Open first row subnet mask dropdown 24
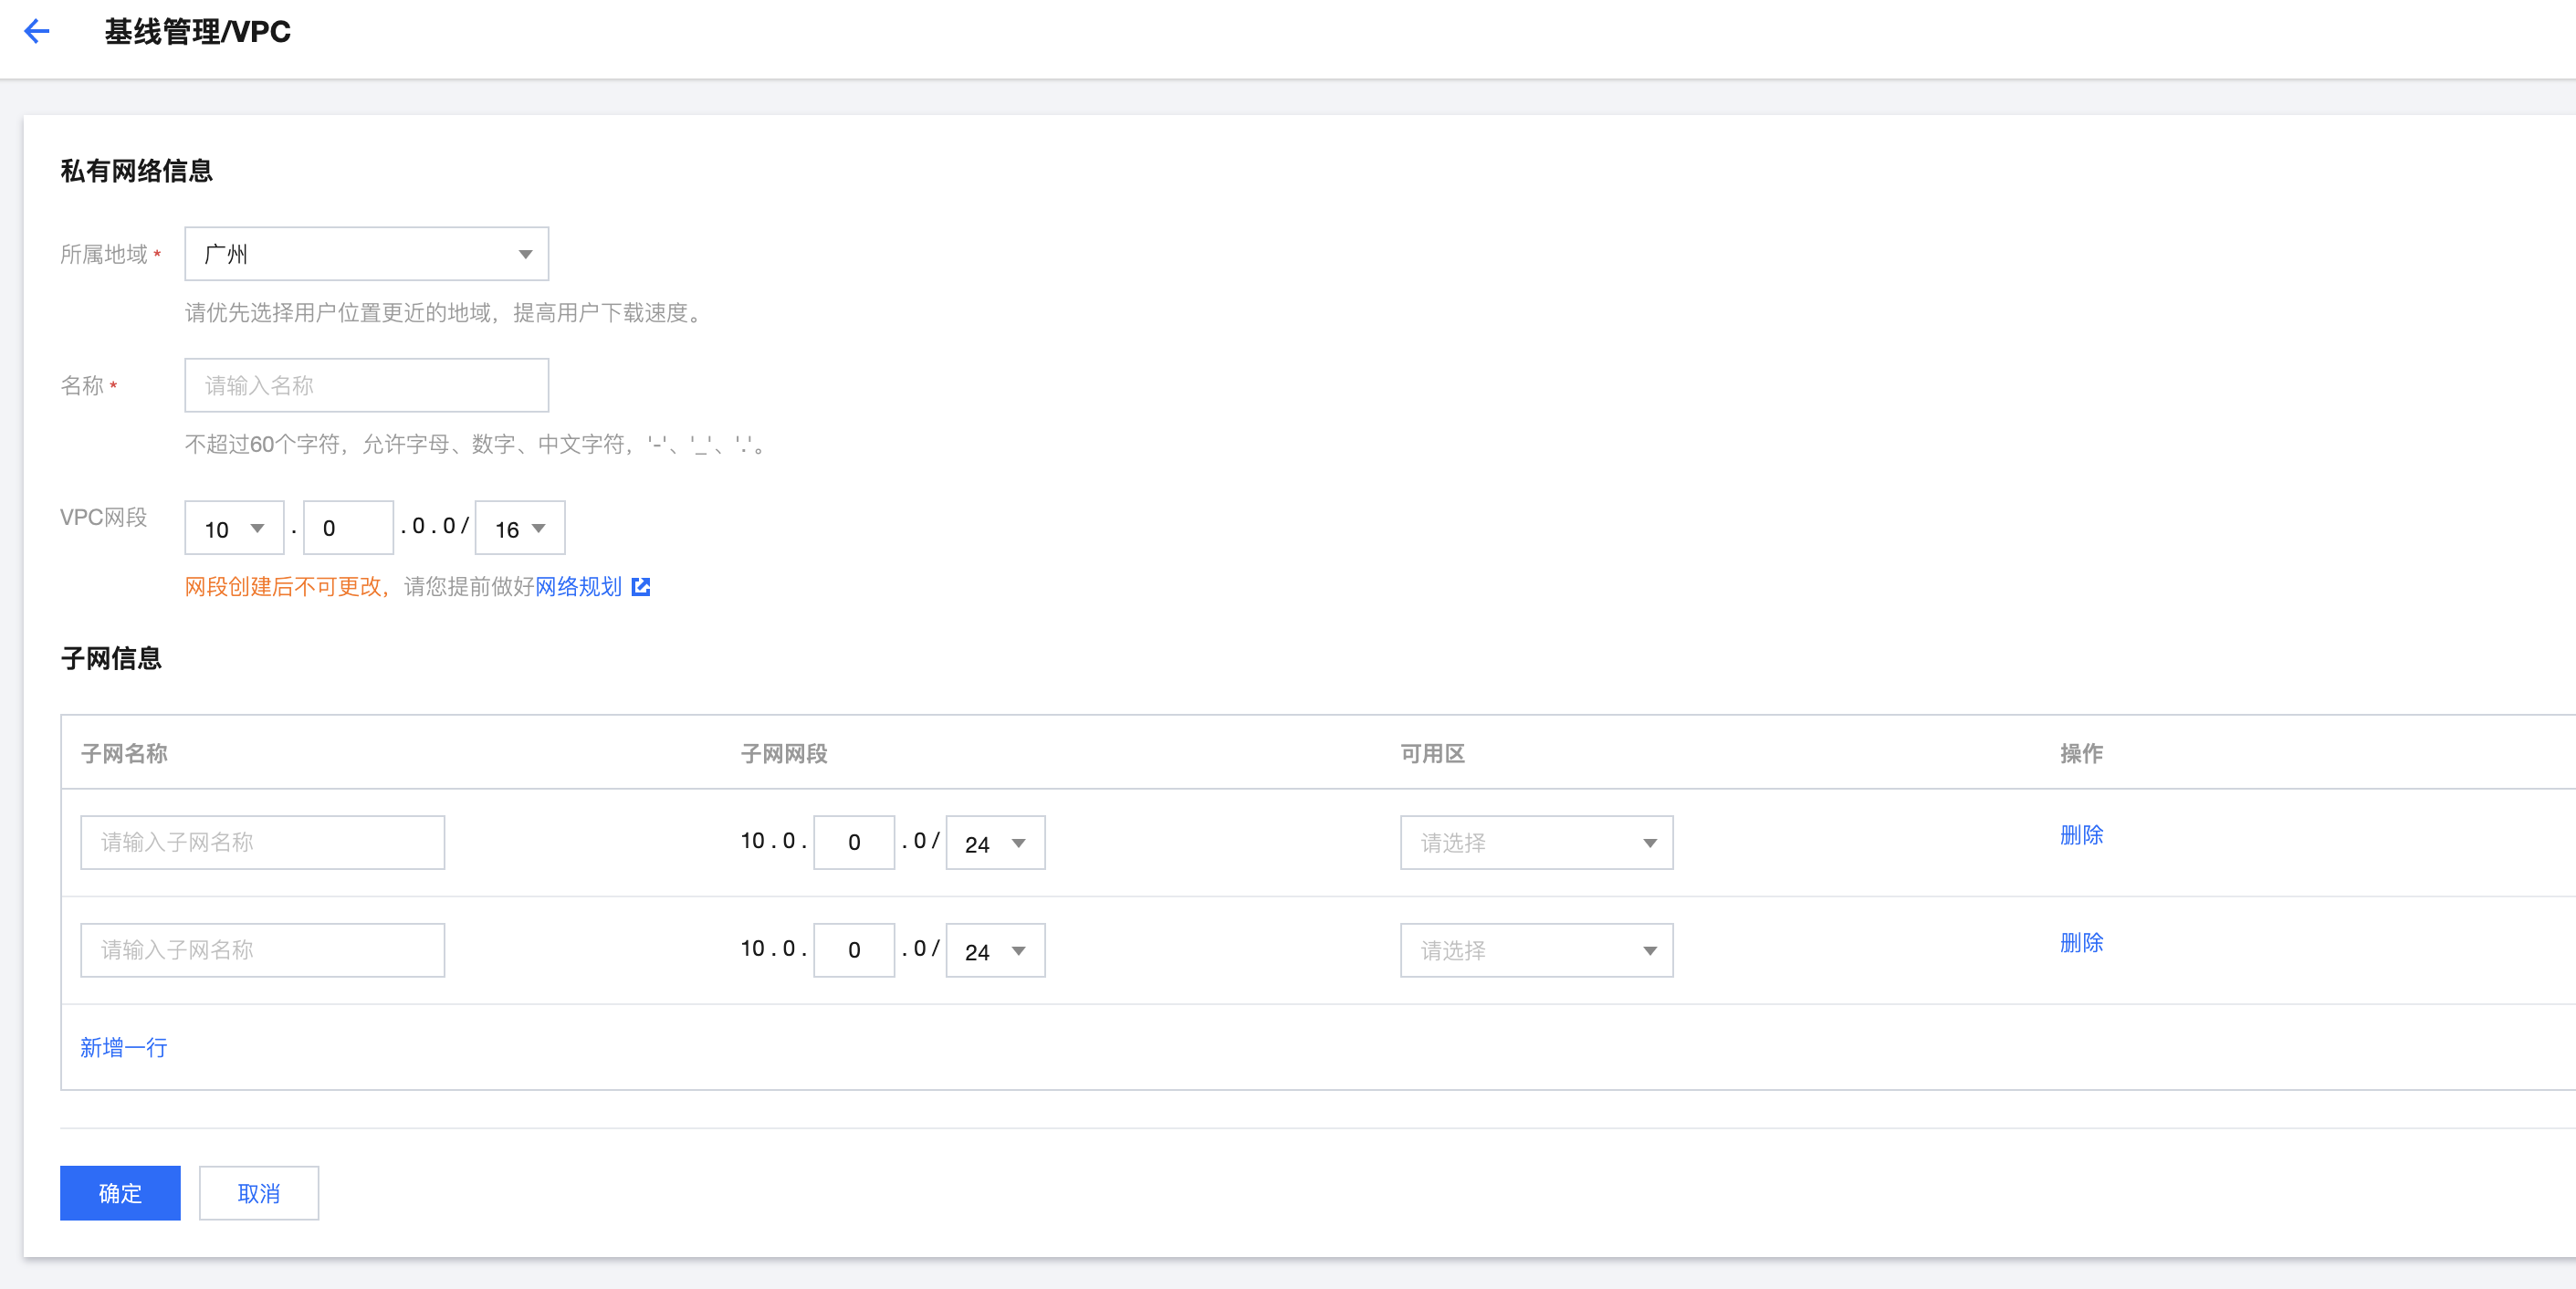The height and width of the screenshot is (1289, 2576). (x=995, y=843)
